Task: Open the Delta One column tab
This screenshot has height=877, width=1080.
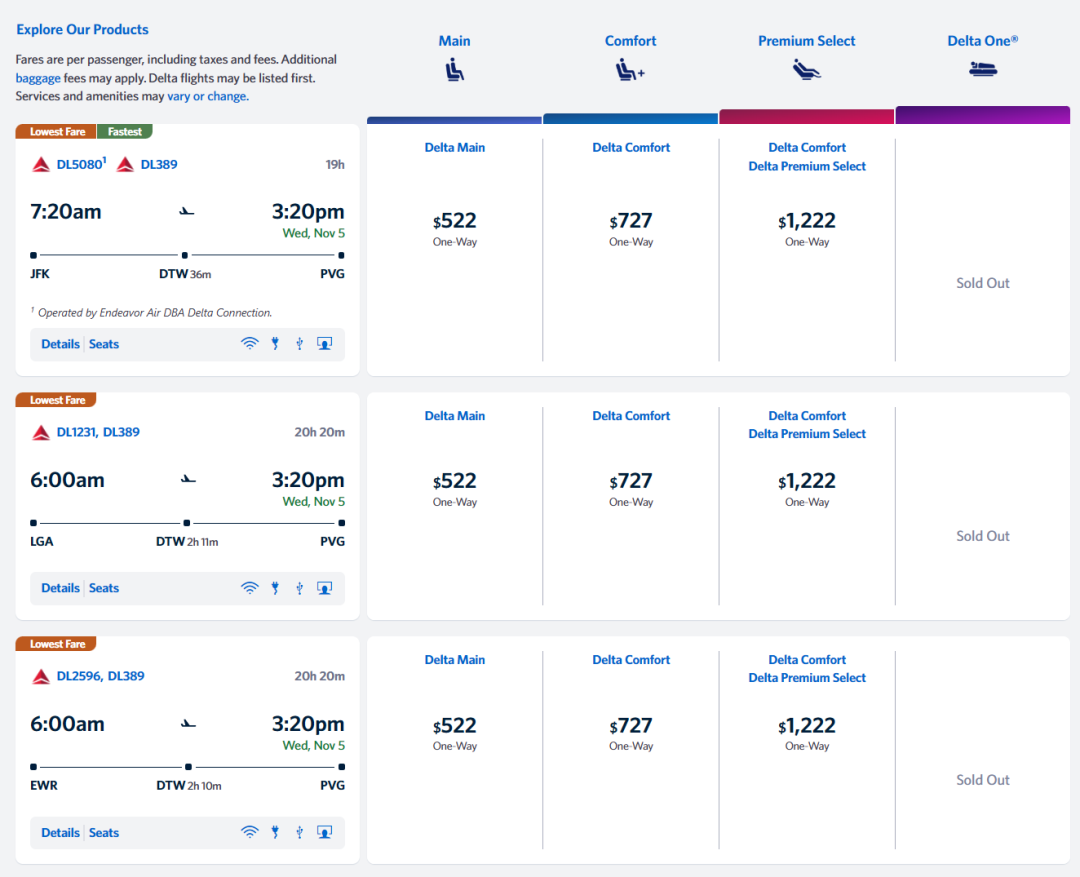Action: 983,41
